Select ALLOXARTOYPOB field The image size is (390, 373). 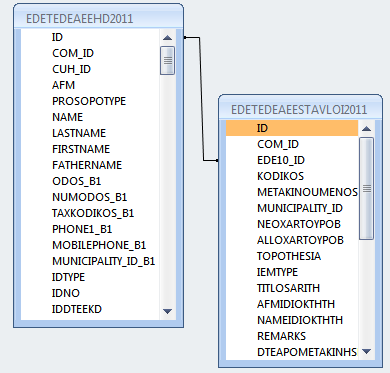[292, 240]
